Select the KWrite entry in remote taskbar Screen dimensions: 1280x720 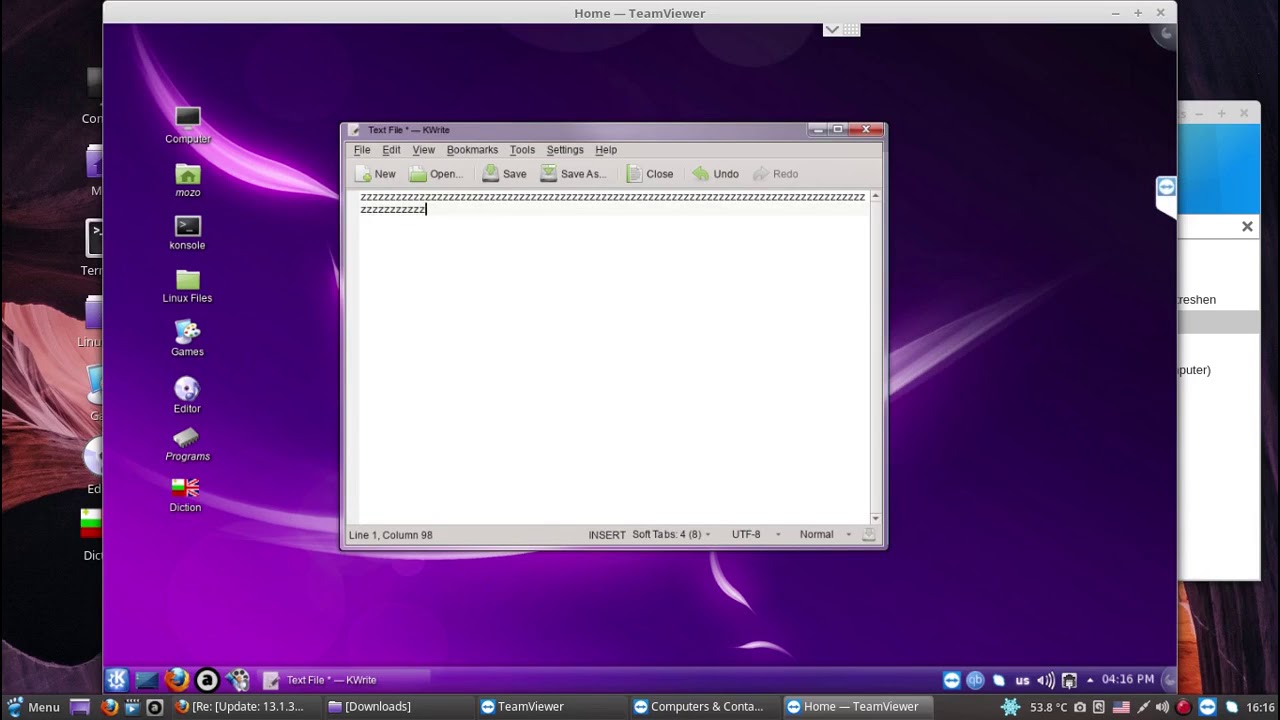[x=346, y=680]
